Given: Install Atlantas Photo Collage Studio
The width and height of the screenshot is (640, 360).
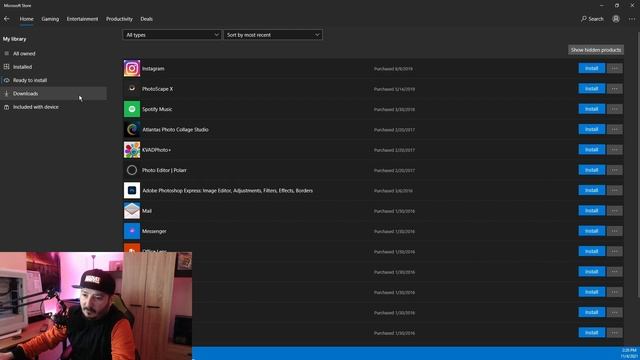Looking at the screenshot, I should click(x=591, y=129).
